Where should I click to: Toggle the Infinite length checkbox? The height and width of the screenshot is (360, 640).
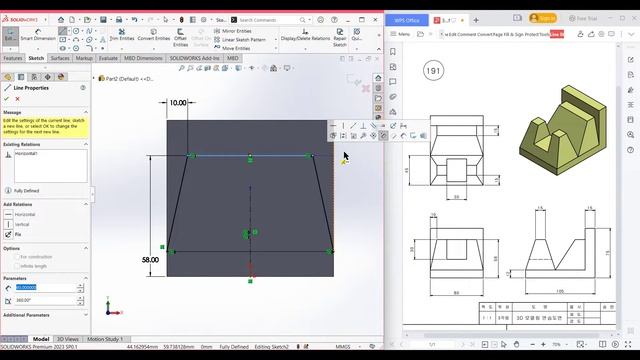coord(17,266)
